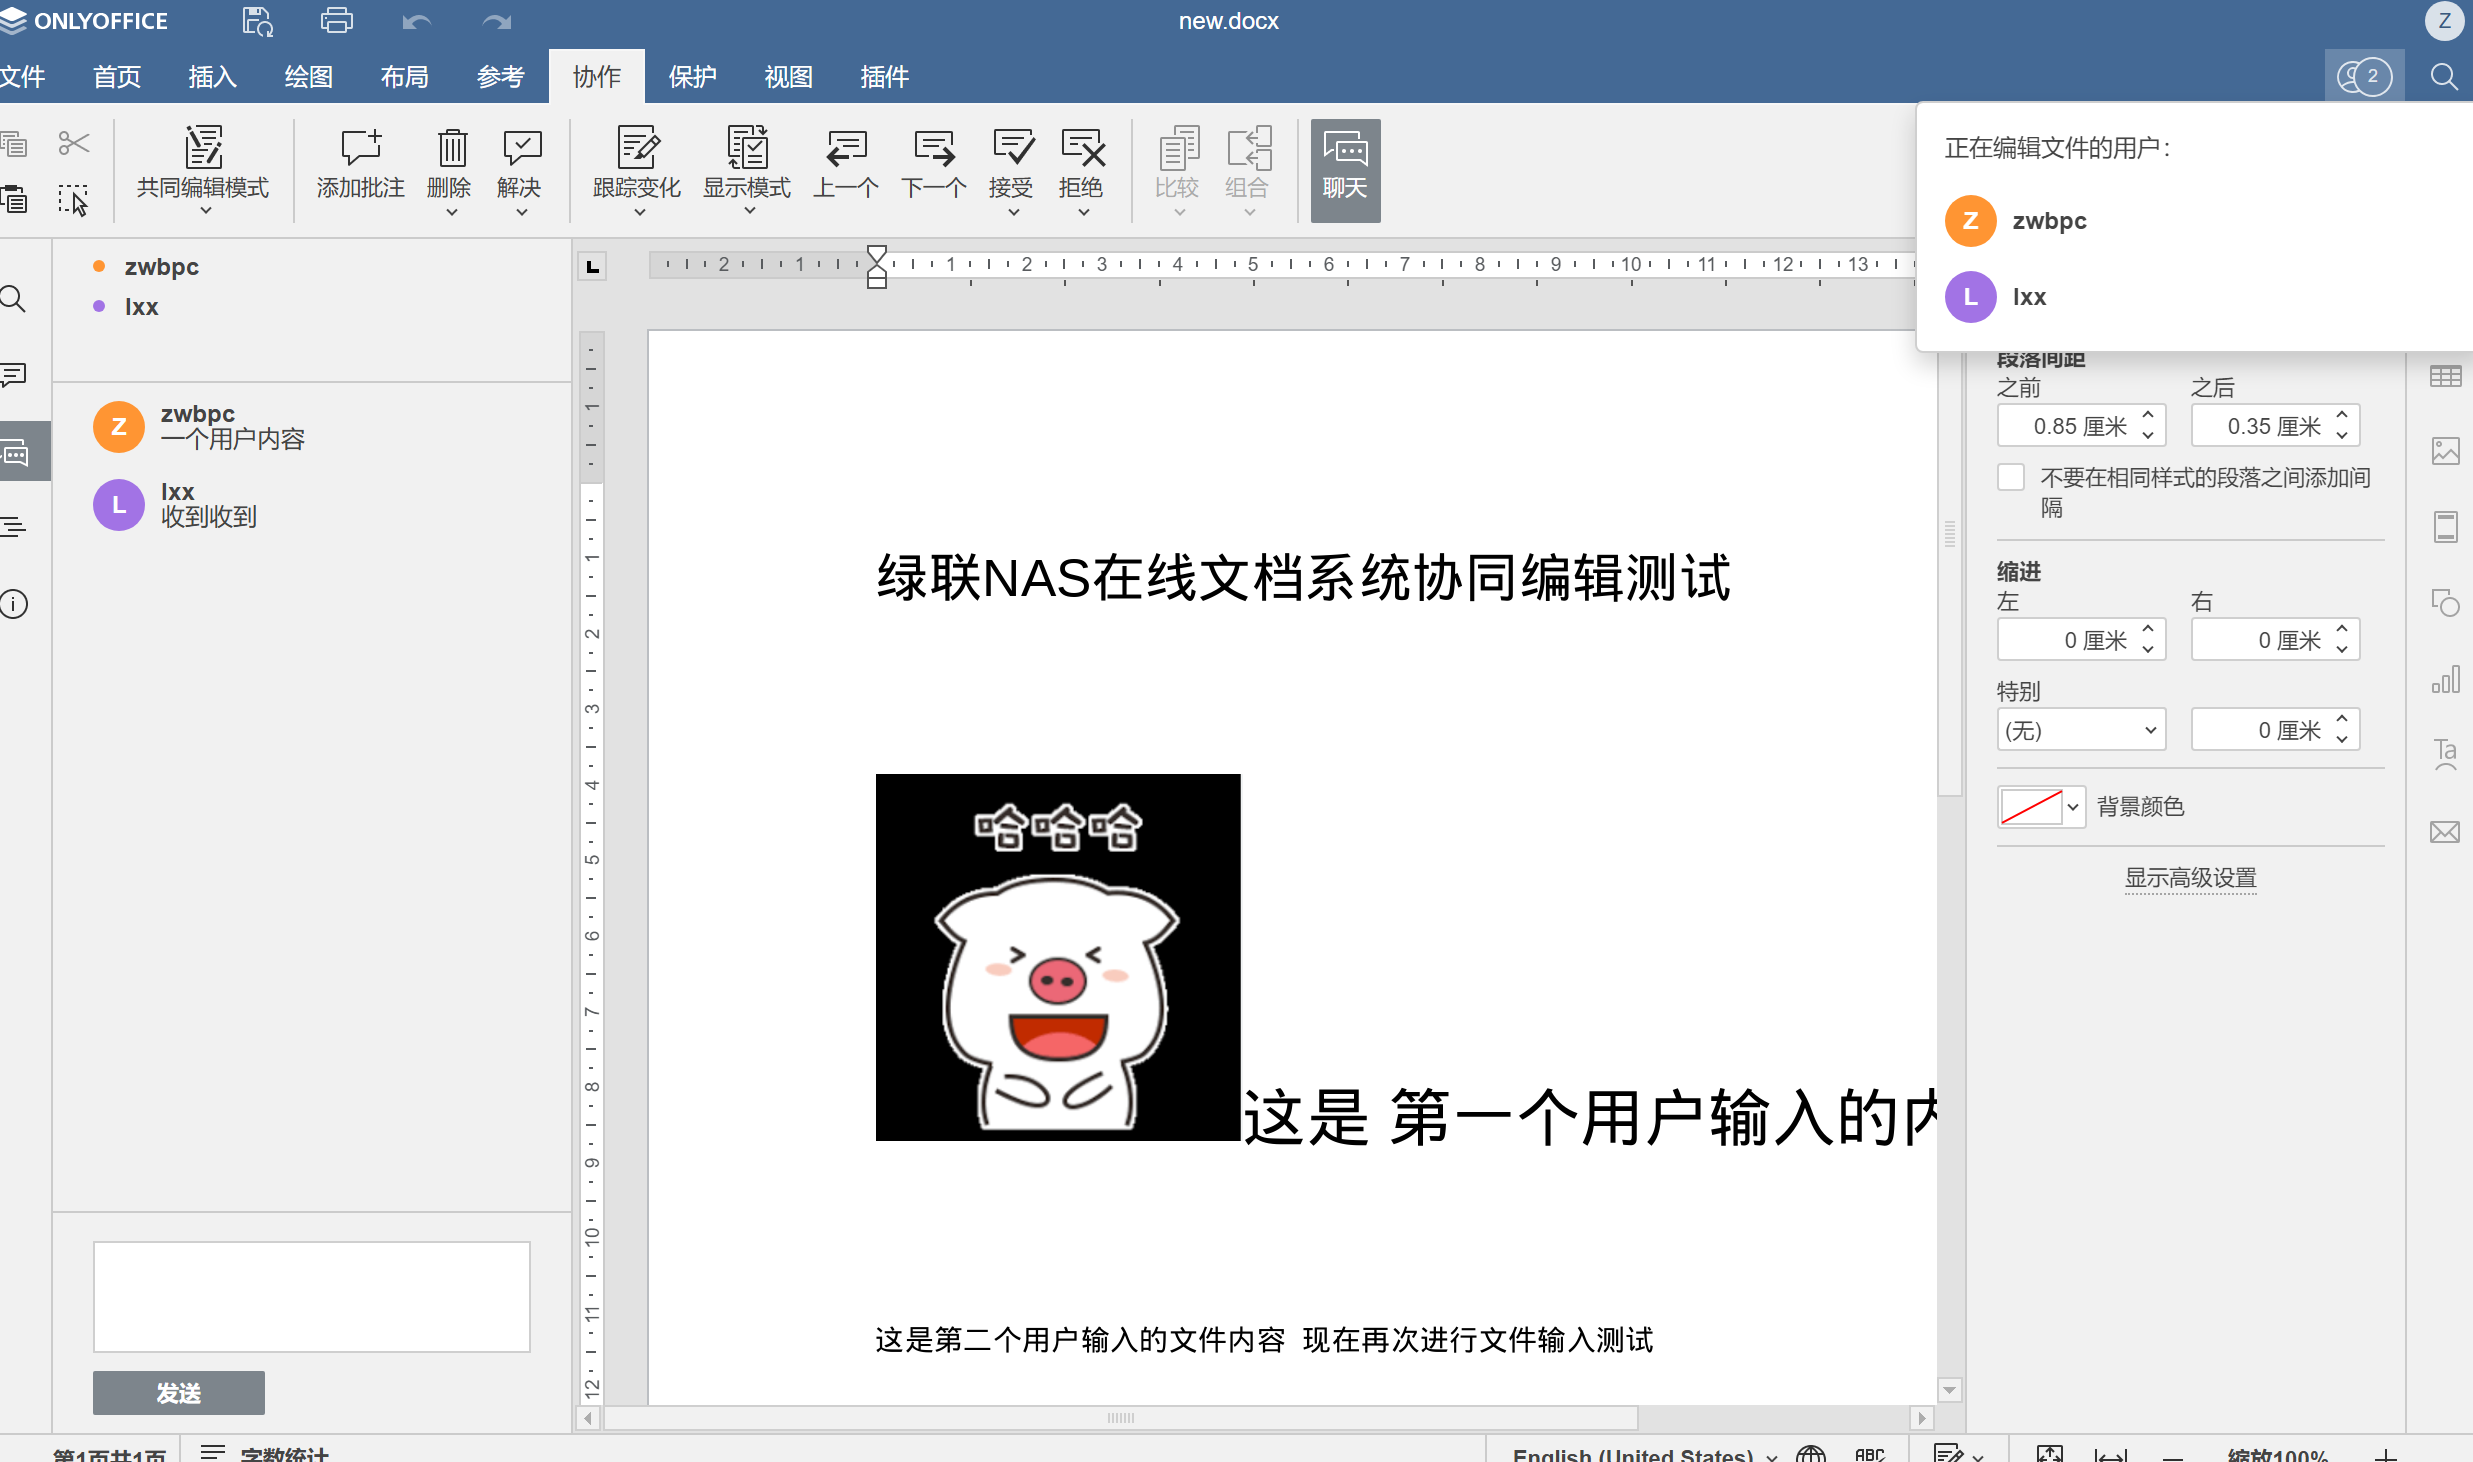
Task: Increase spacing after 0.35 厘米 stepper
Action: [x=2342, y=415]
